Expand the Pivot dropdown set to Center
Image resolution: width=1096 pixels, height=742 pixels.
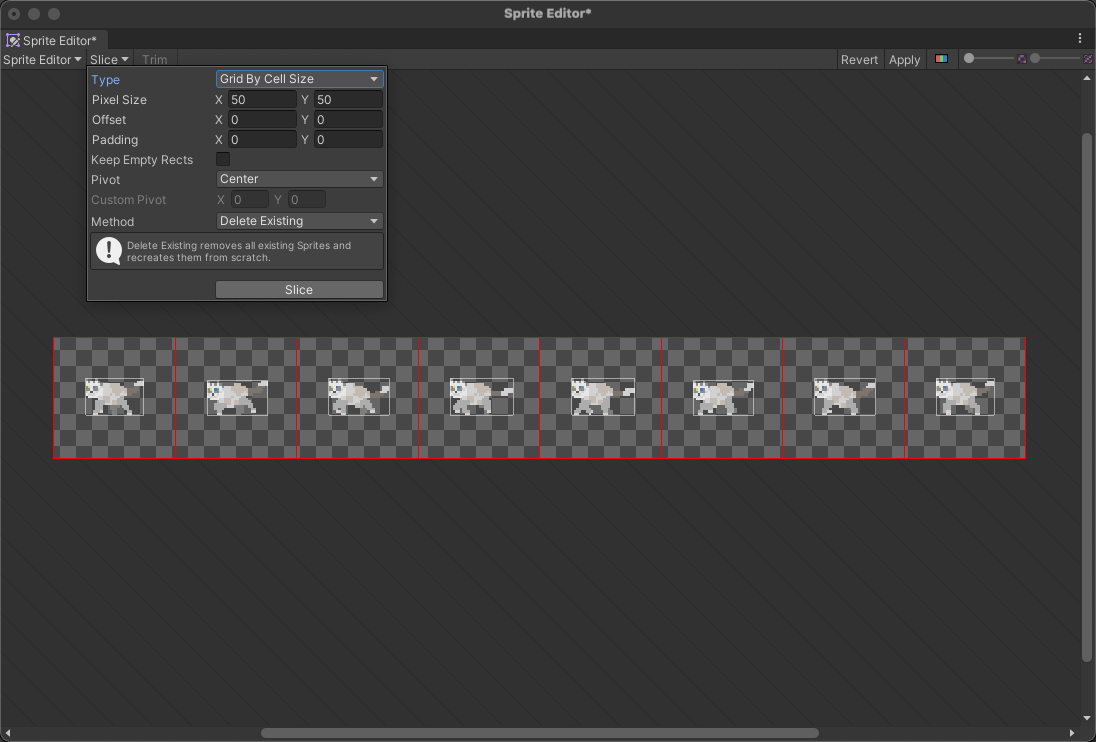[299, 179]
